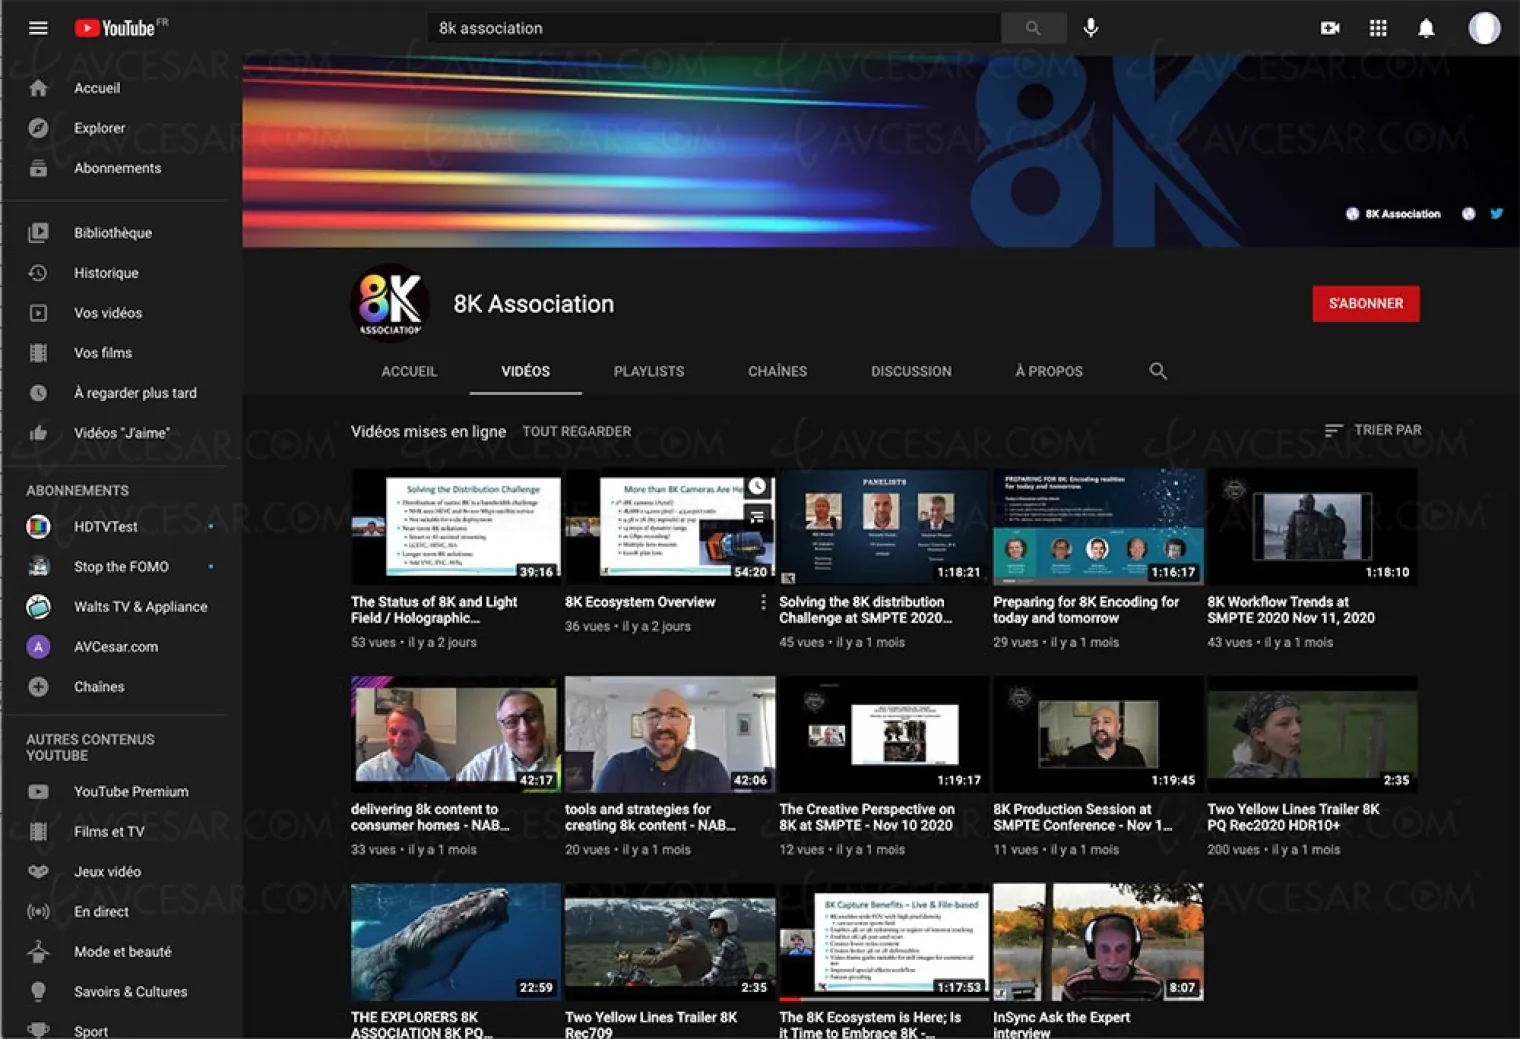Open tools and strategies for creating 8k thumbnail
This screenshot has width=1520, height=1039.
[x=670, y=734]
